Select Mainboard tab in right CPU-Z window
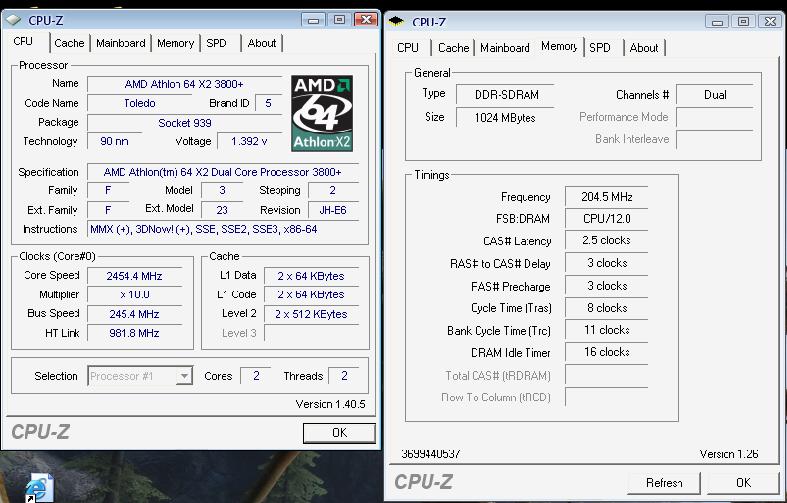This screenshot has width=787, height=503. 504,48
